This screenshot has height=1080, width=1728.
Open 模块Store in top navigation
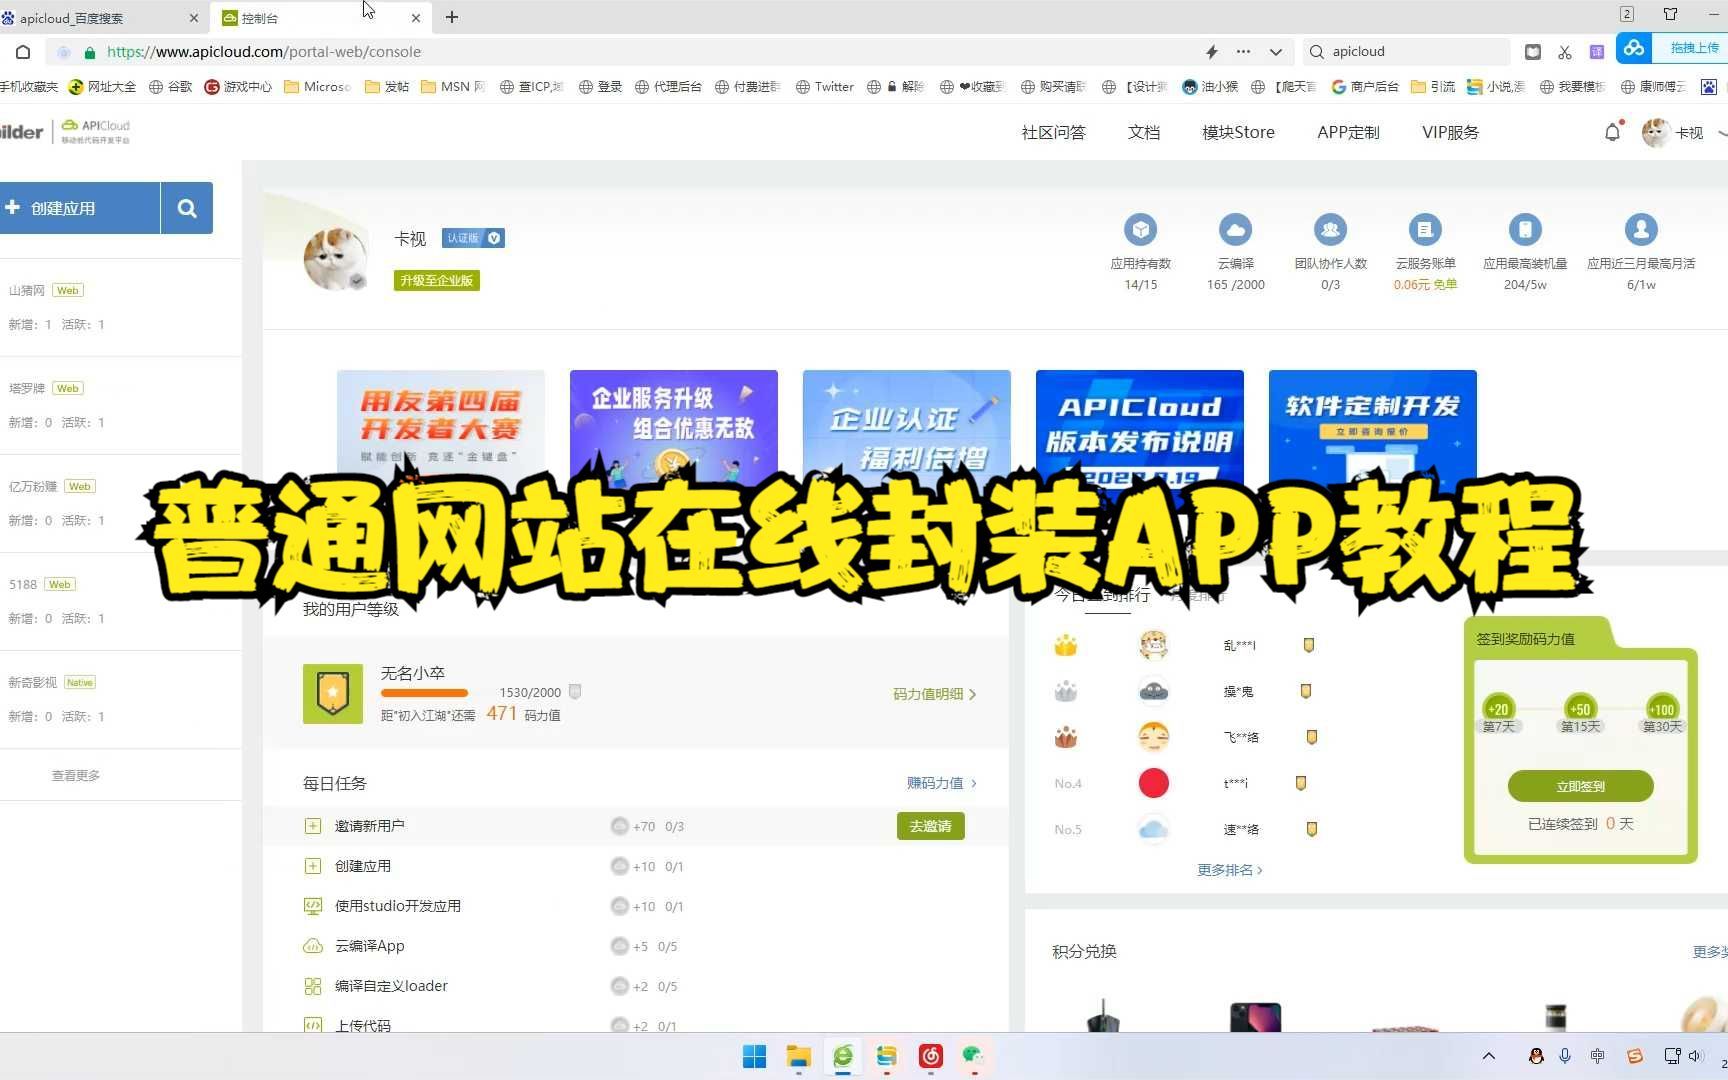[1238, 132]
